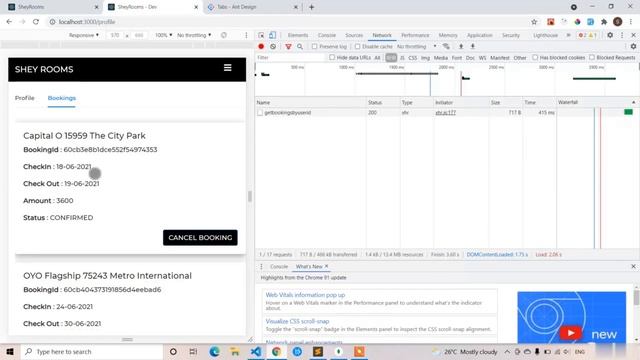Click the CANCEL BOOKING button

click(x=200, y=238)
